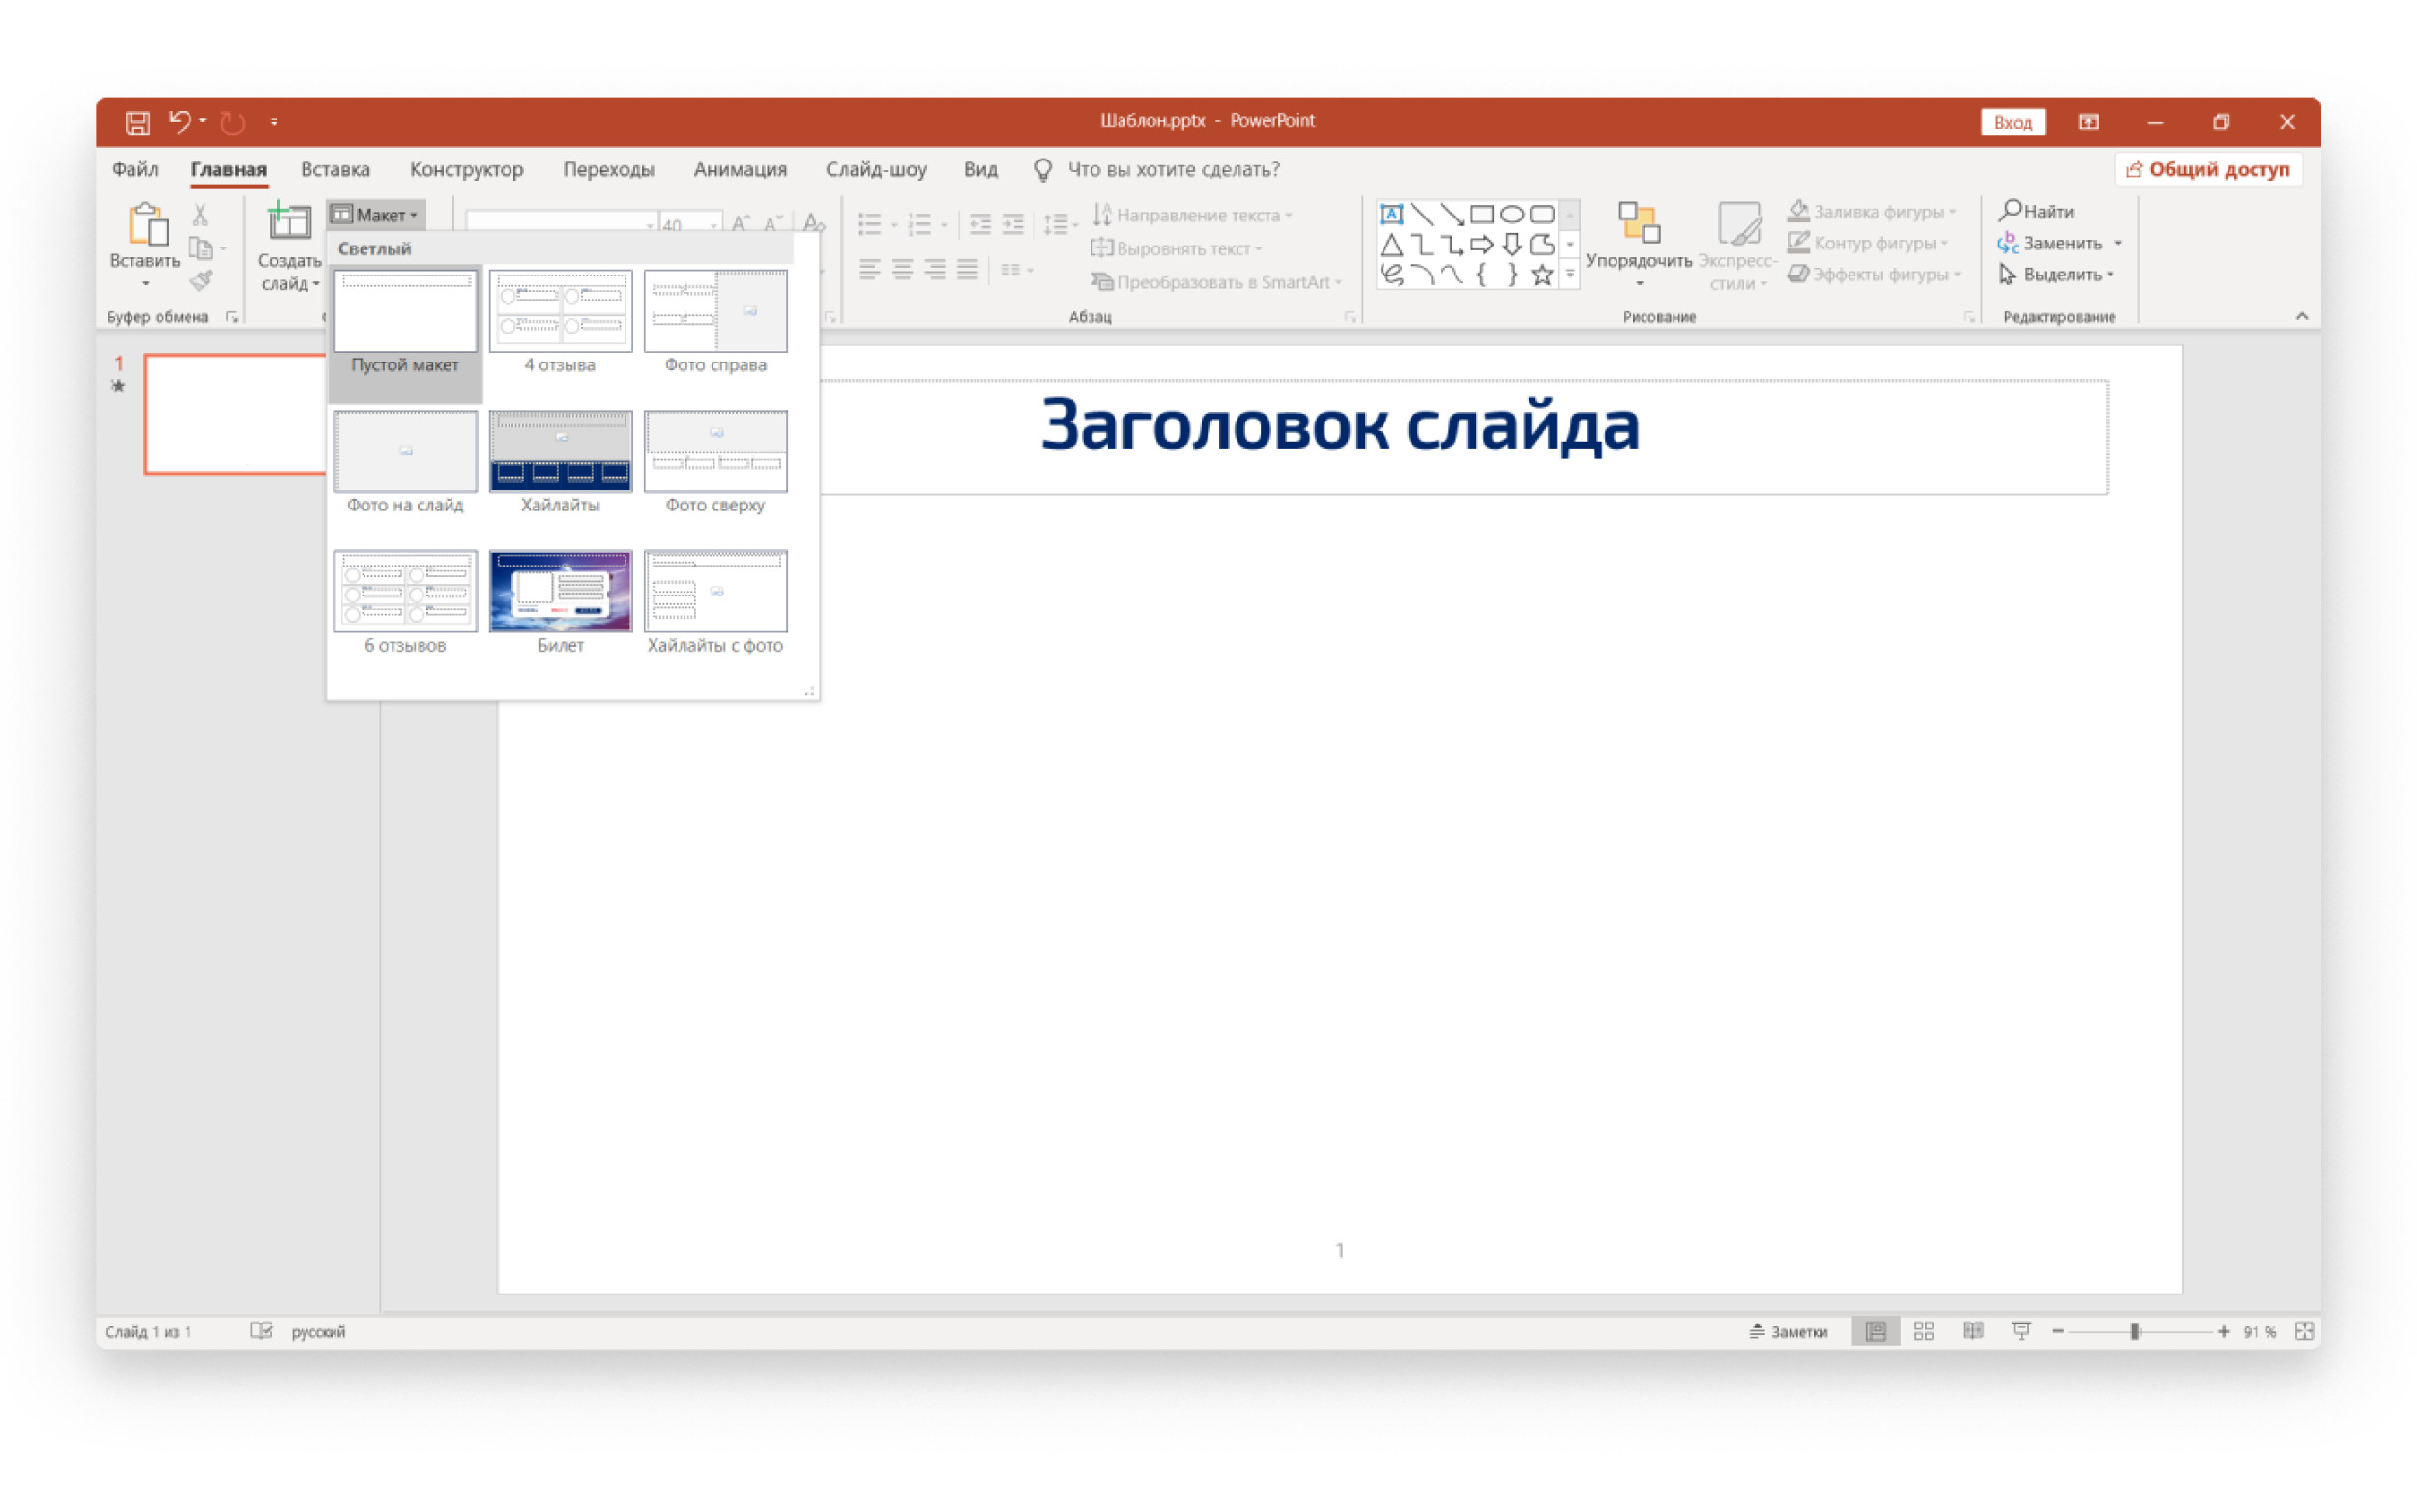The height and width of the screenshot is (1512, 2417).
Task: Click the zoom slider handle
Action: 2134,1331
